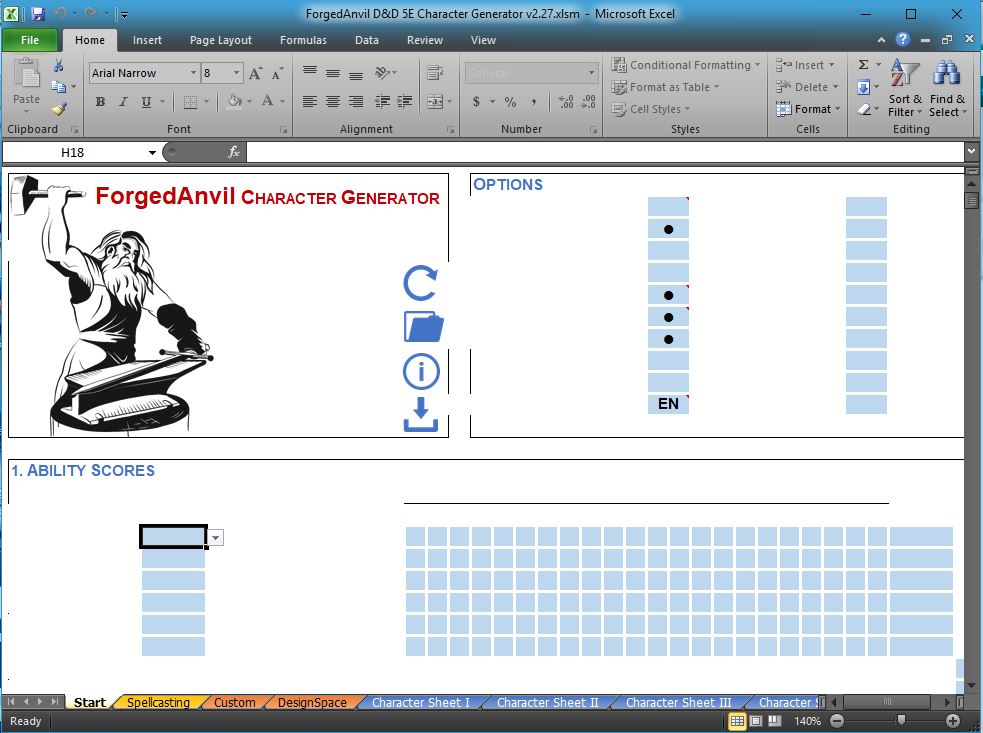This screenshot has width=983, height=733.
Task: Click Zoom Out minus button
Action: pyautogui.click(x=836, y=721)
